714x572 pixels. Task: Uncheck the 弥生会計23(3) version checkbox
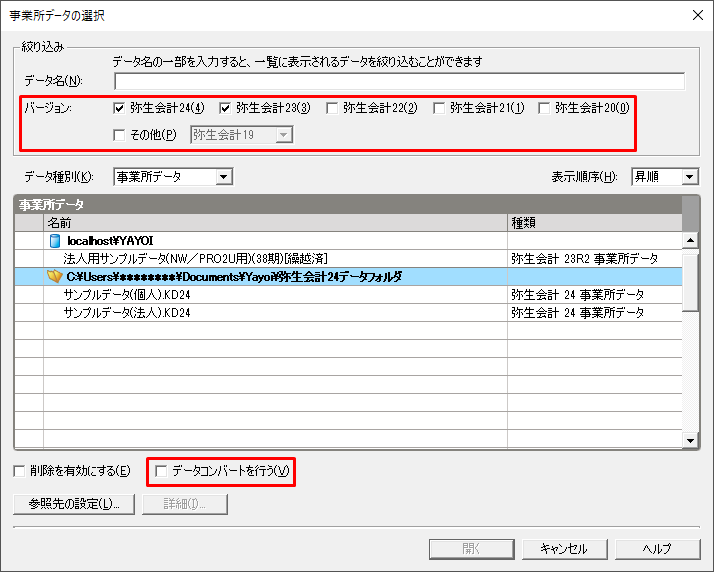225,108
